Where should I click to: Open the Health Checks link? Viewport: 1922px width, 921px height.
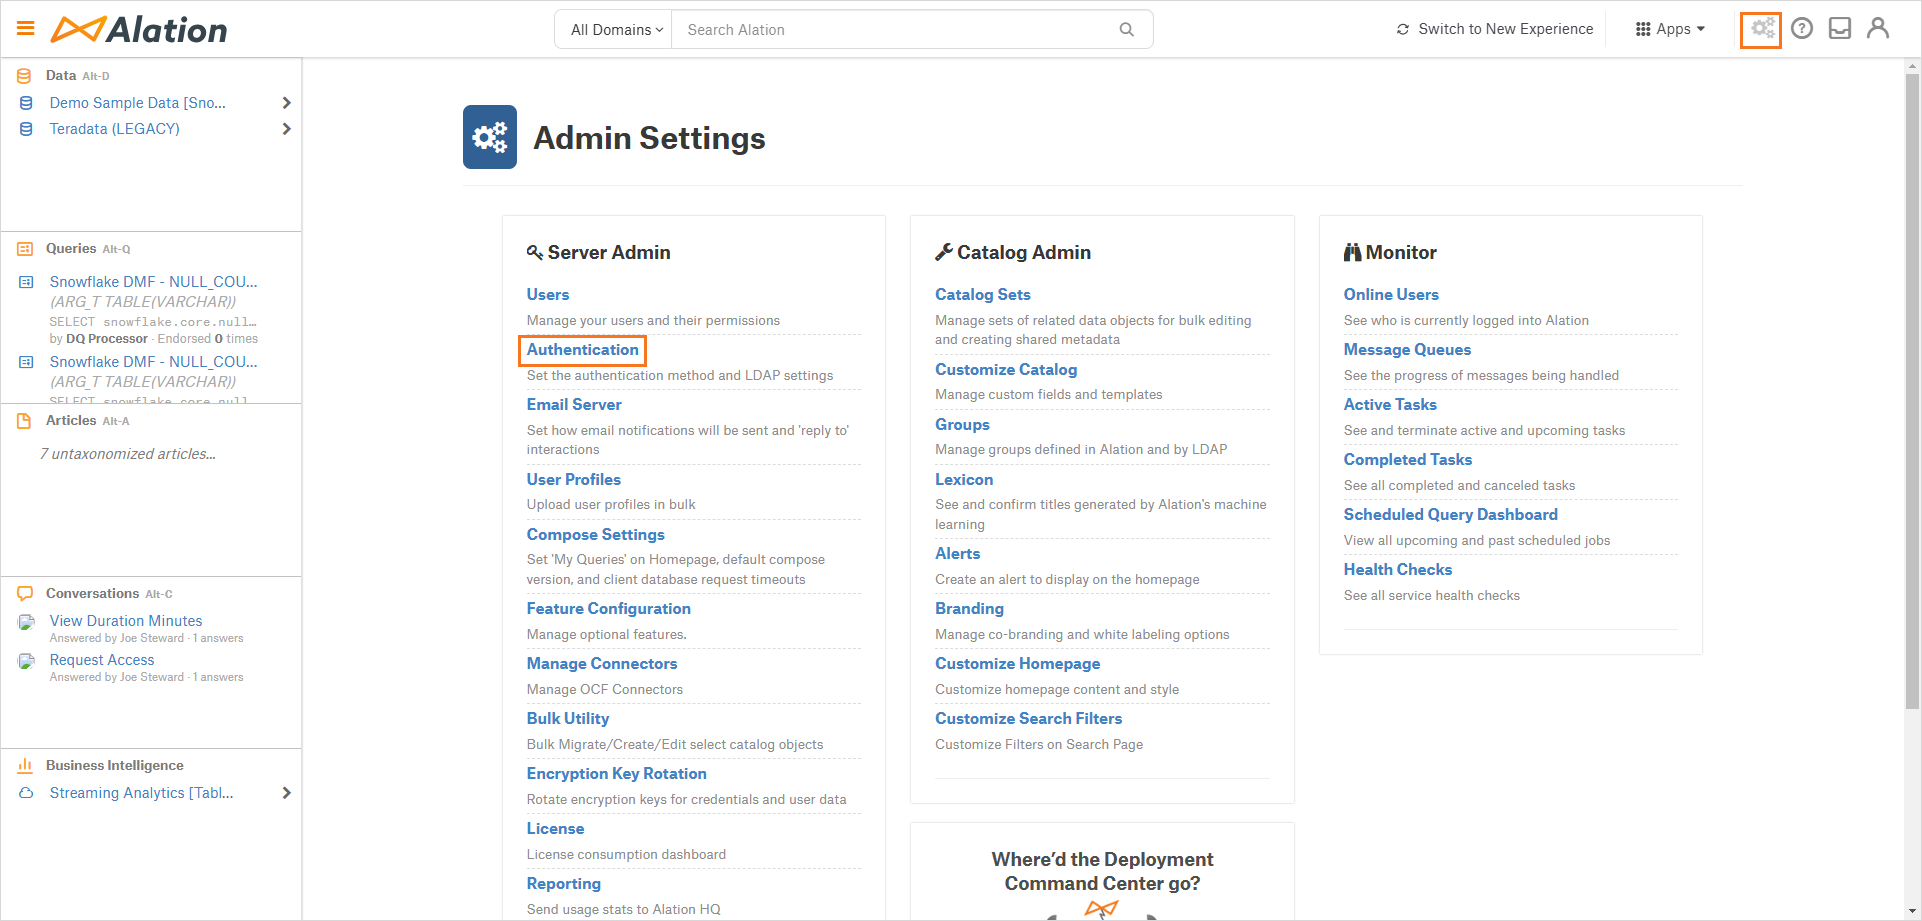pos(1398,570)
